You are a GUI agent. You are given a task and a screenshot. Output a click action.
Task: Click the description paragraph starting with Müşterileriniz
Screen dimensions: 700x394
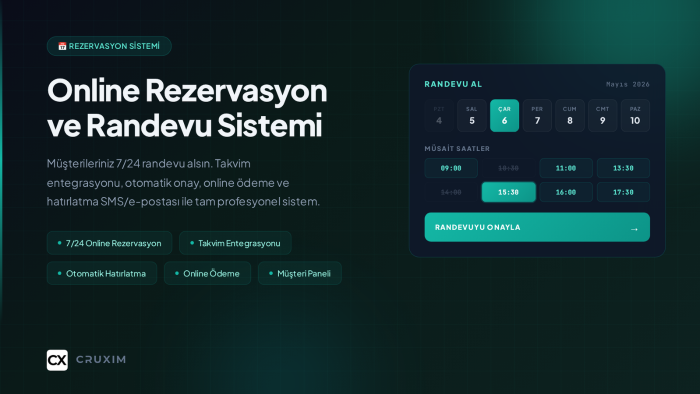(183, 182)
